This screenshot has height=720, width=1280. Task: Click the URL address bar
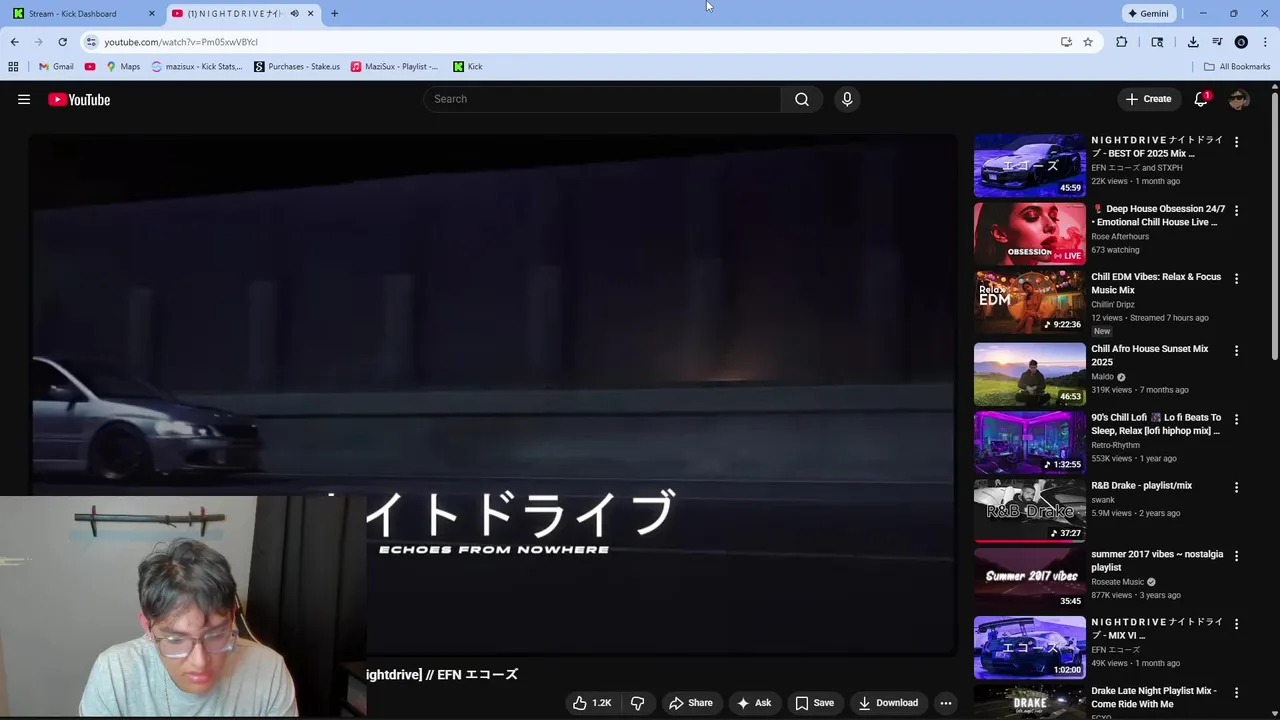pyautogui.click(x=570, y=42)
